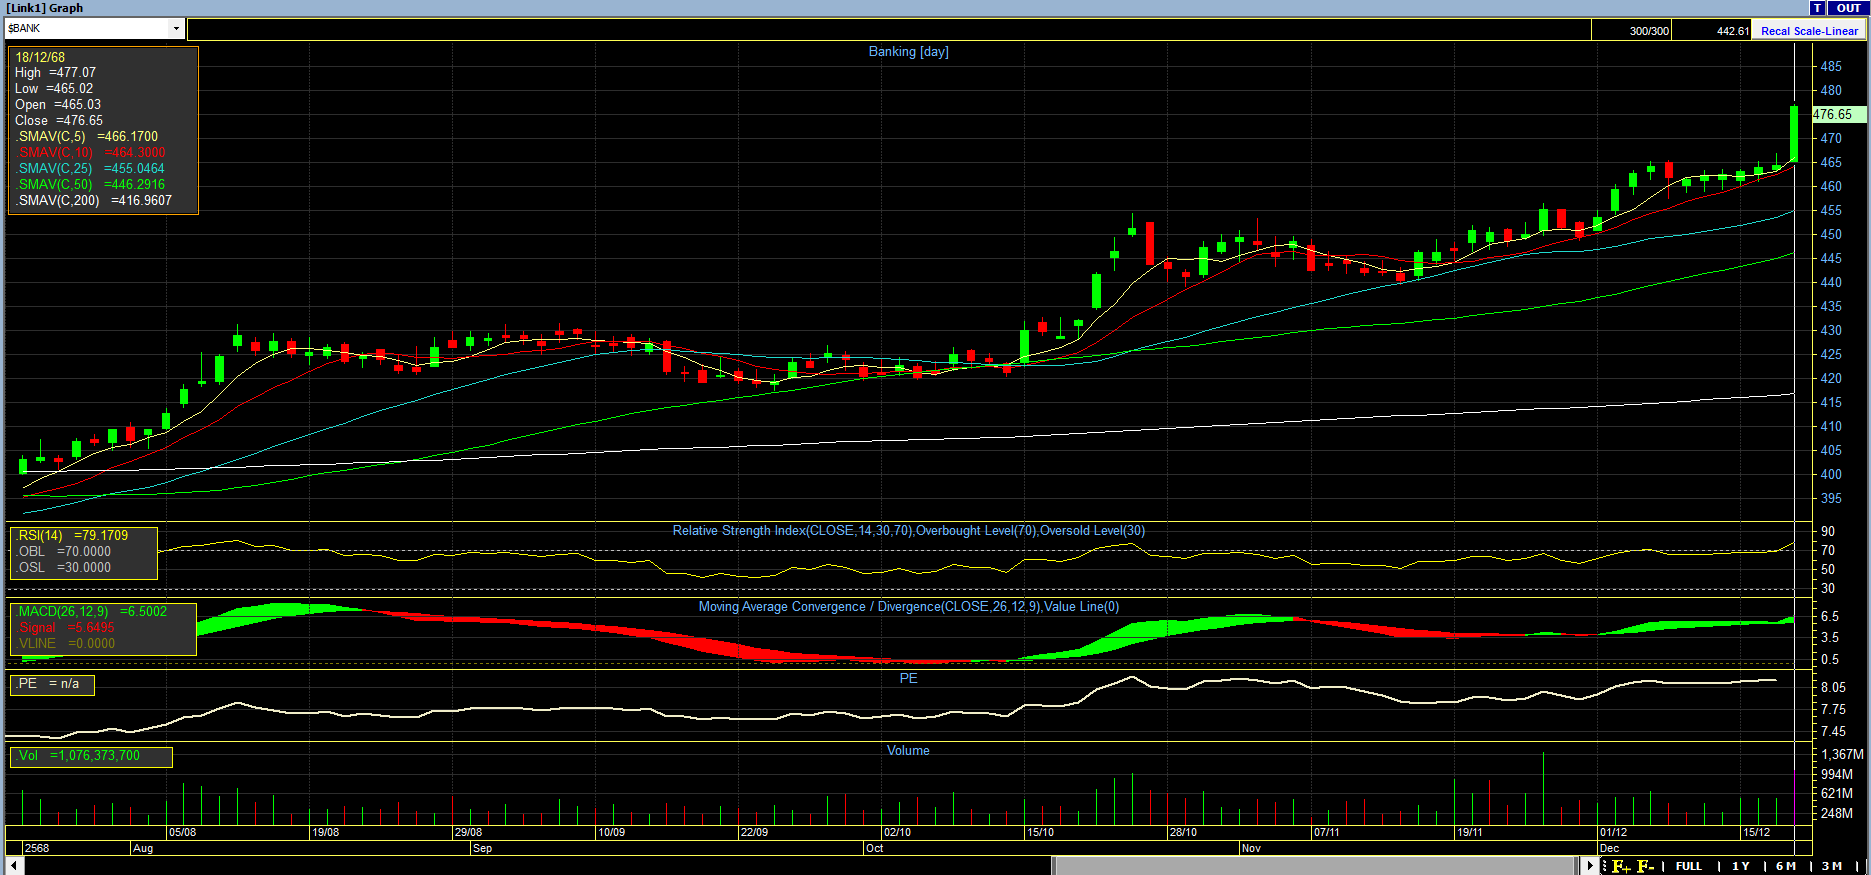Viewport: 1871px width, 875px height.
Task: Click the MACD(26,12,9) =6.5002 label
Action: 92,611
